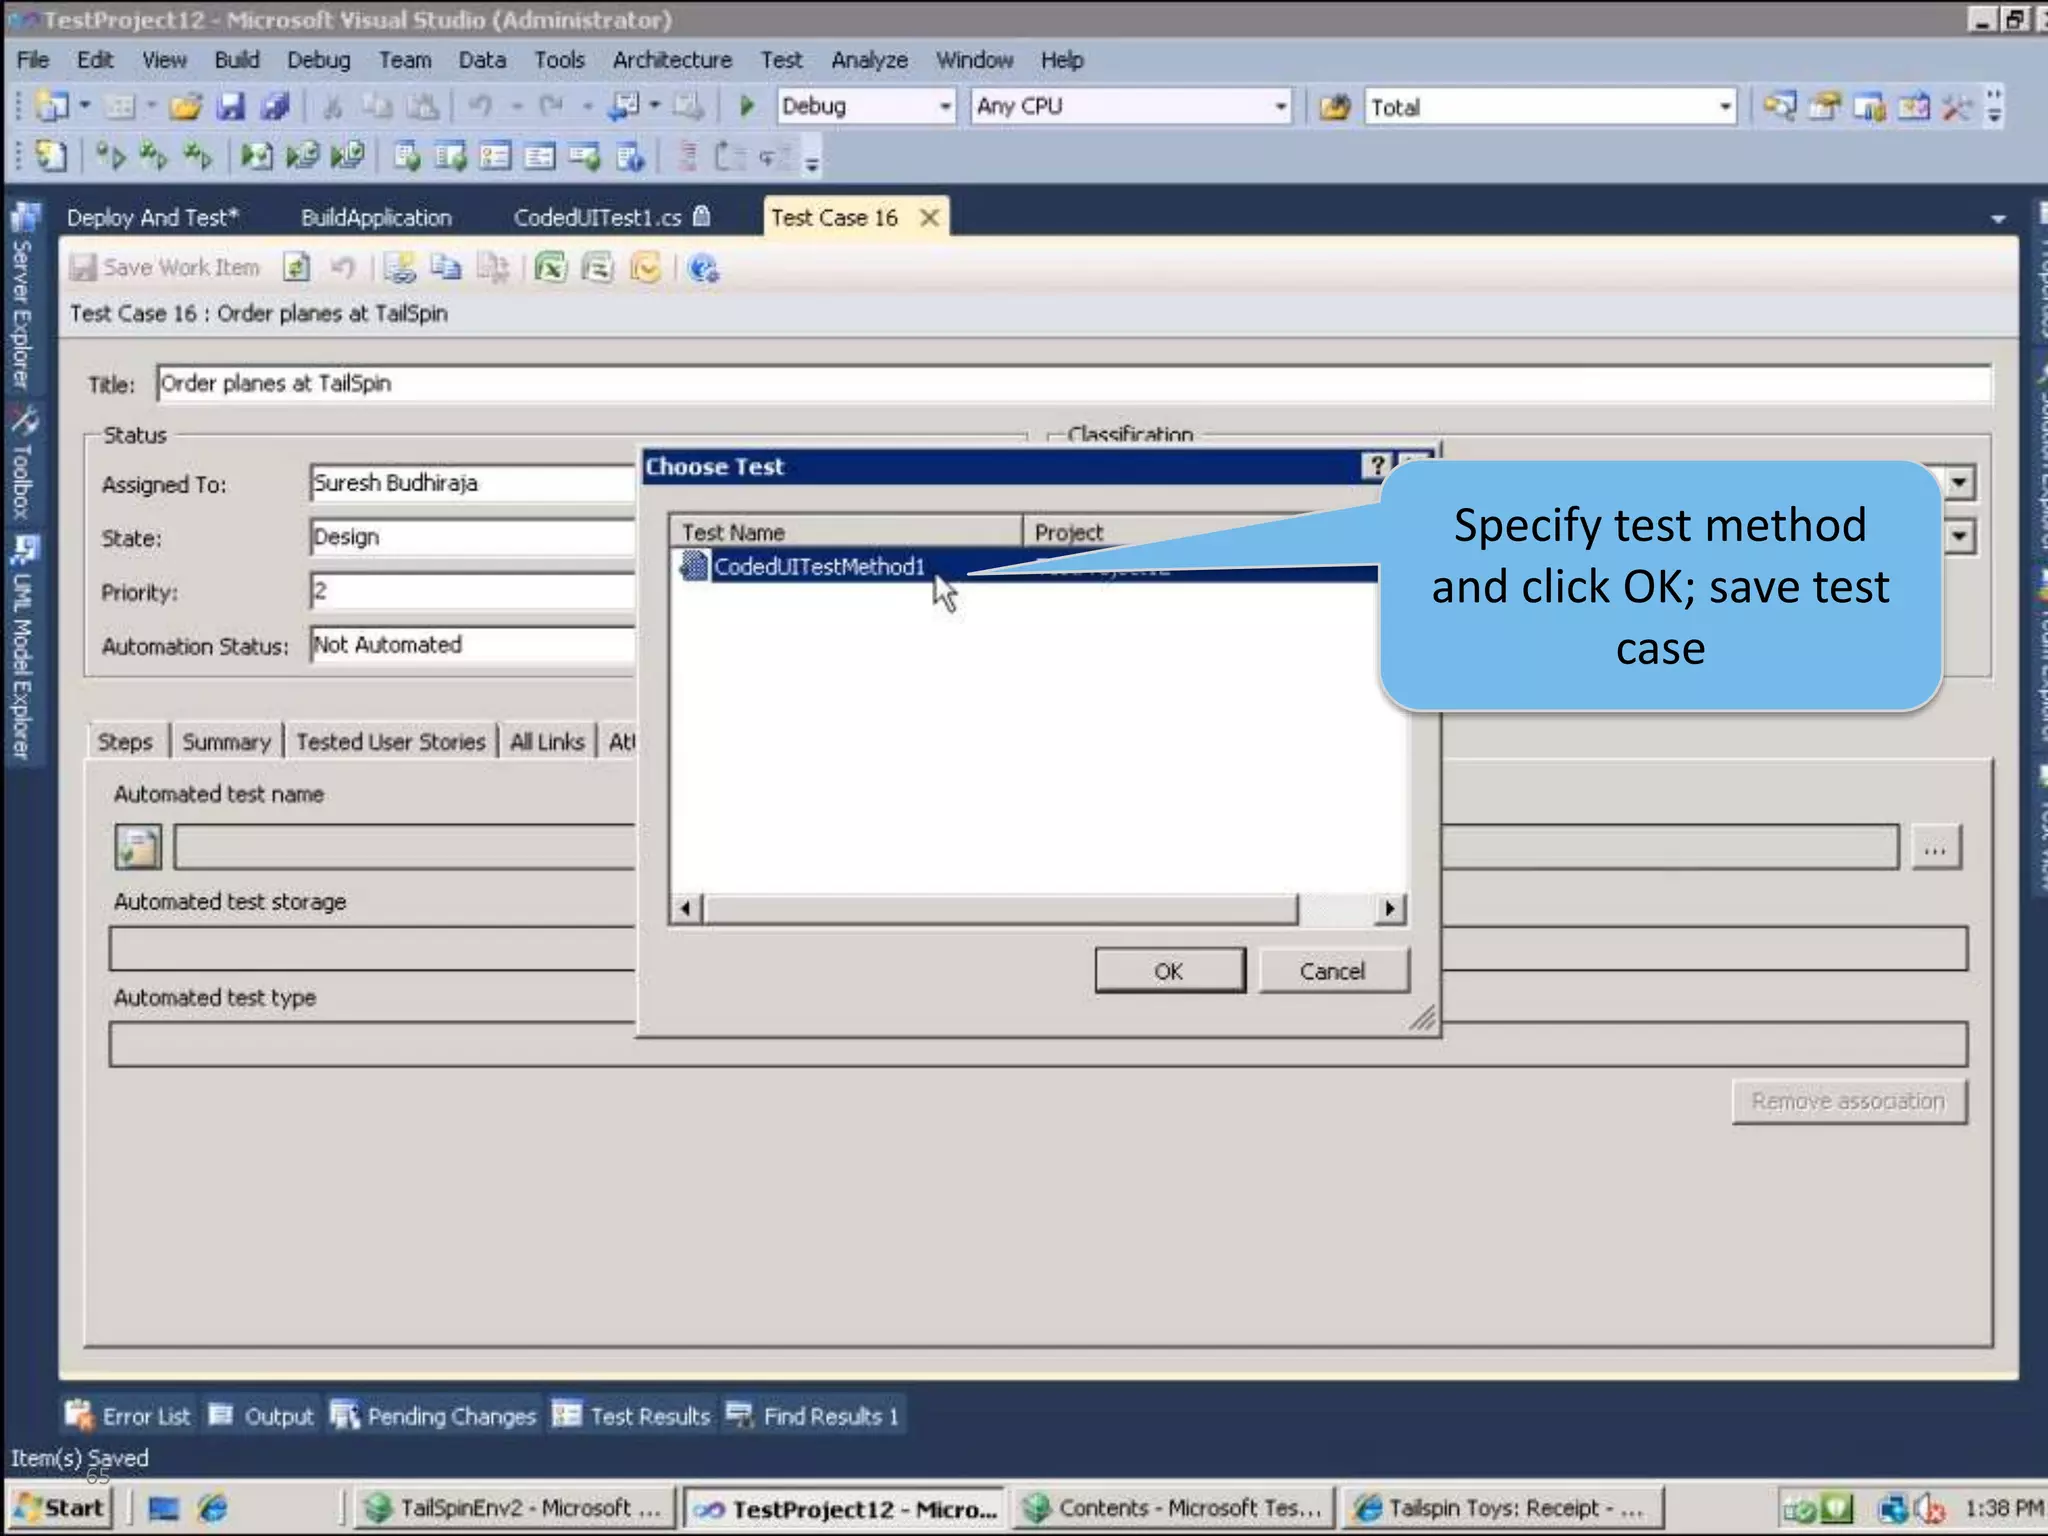The image size is (2048, 1536).
Task: Click the Open File folder icon
Action: point(186,106)
